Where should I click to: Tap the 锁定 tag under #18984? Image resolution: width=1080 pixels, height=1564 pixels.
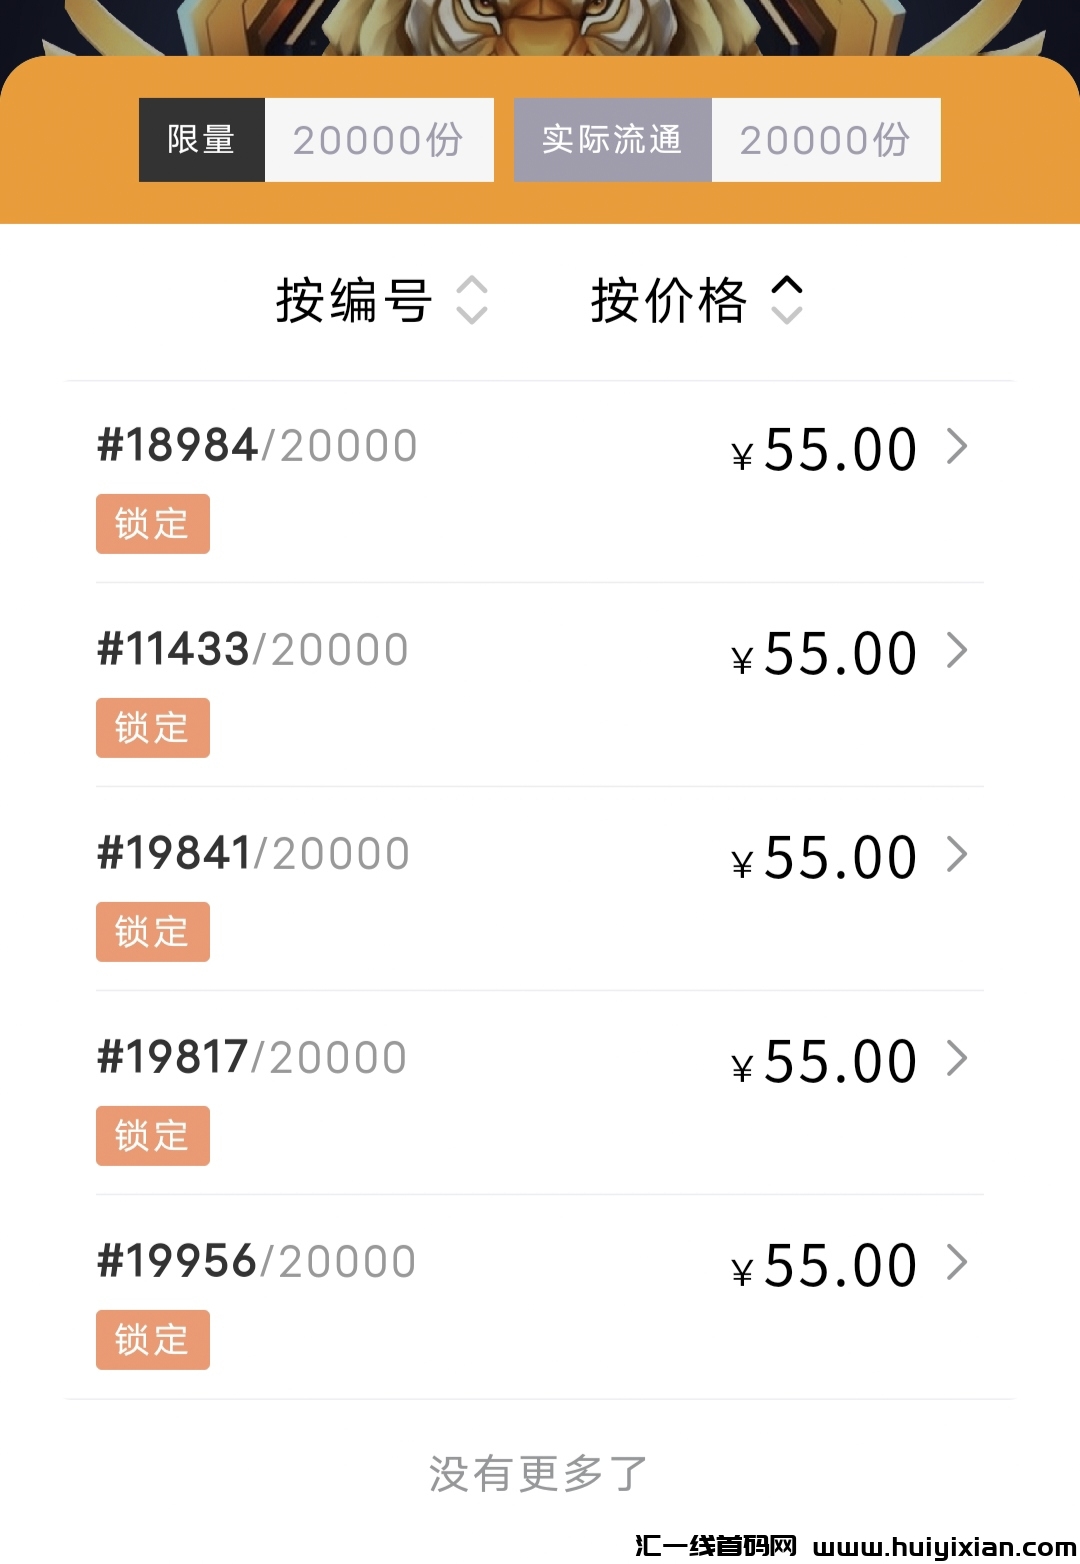[x=153, y=524]
